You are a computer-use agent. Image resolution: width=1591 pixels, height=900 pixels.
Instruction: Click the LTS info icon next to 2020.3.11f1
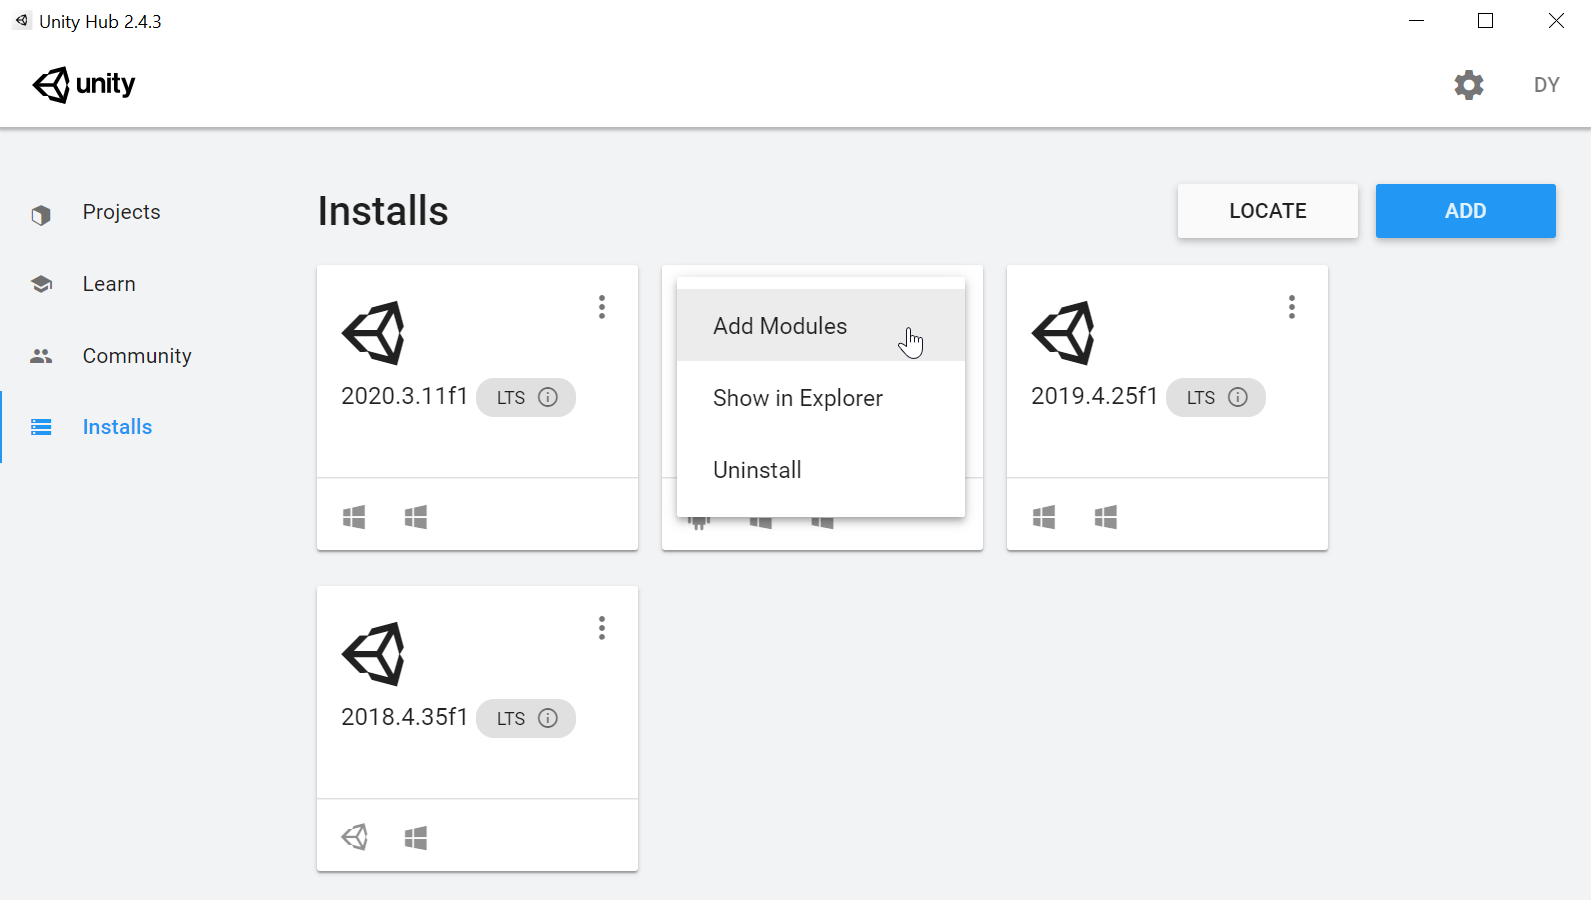pos(549,397)
